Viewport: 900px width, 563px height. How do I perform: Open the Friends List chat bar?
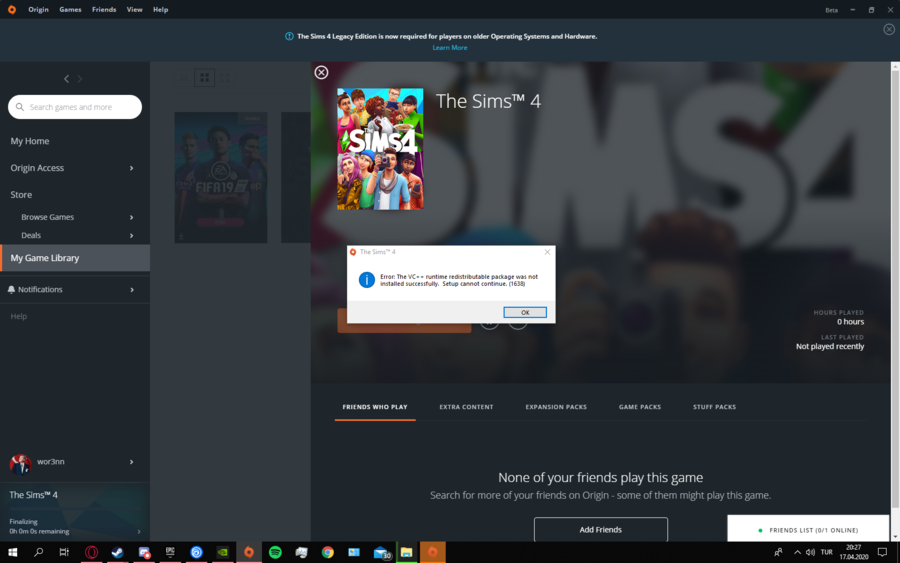coord(808,529)
